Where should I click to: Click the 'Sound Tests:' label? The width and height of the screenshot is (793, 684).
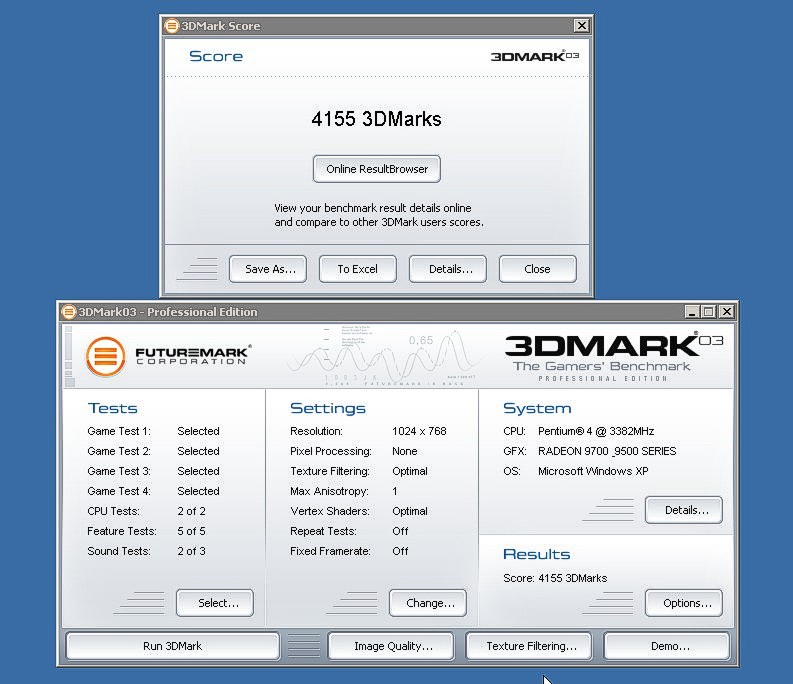coord(119,551)
